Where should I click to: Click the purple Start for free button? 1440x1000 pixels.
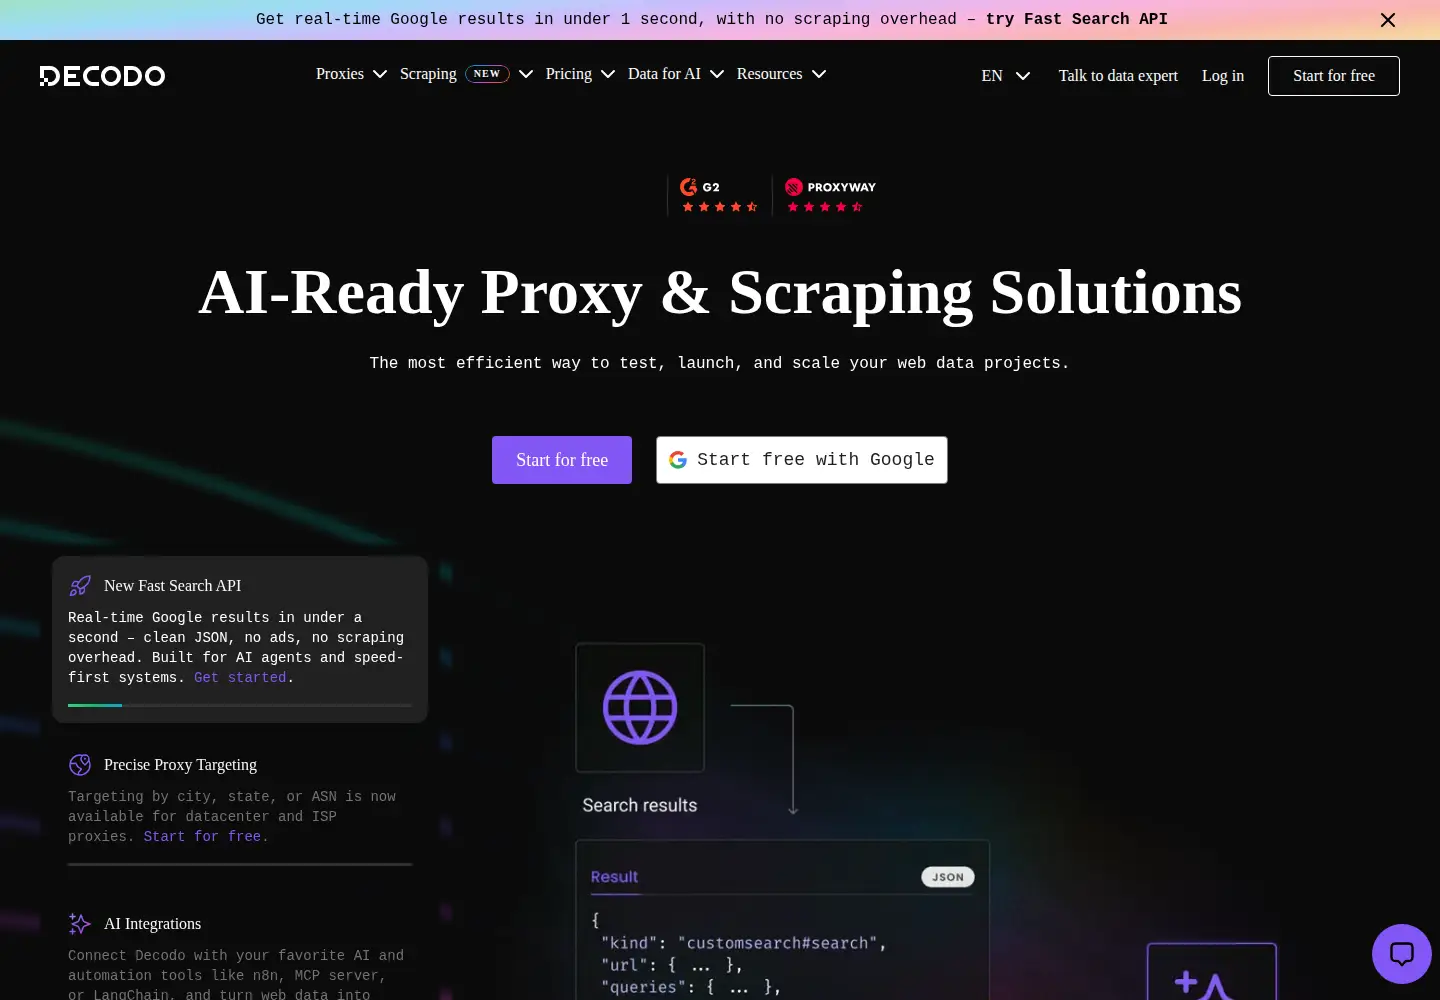point(562,460)
